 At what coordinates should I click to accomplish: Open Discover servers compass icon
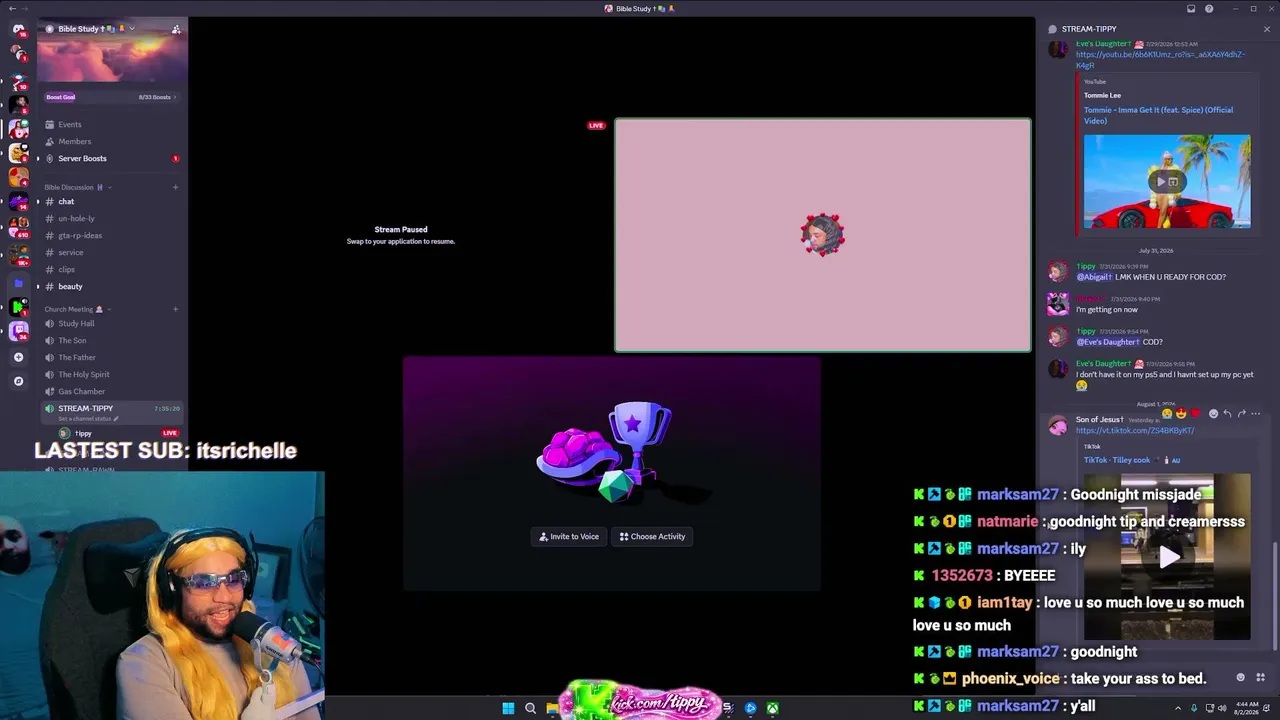point(18,381)
